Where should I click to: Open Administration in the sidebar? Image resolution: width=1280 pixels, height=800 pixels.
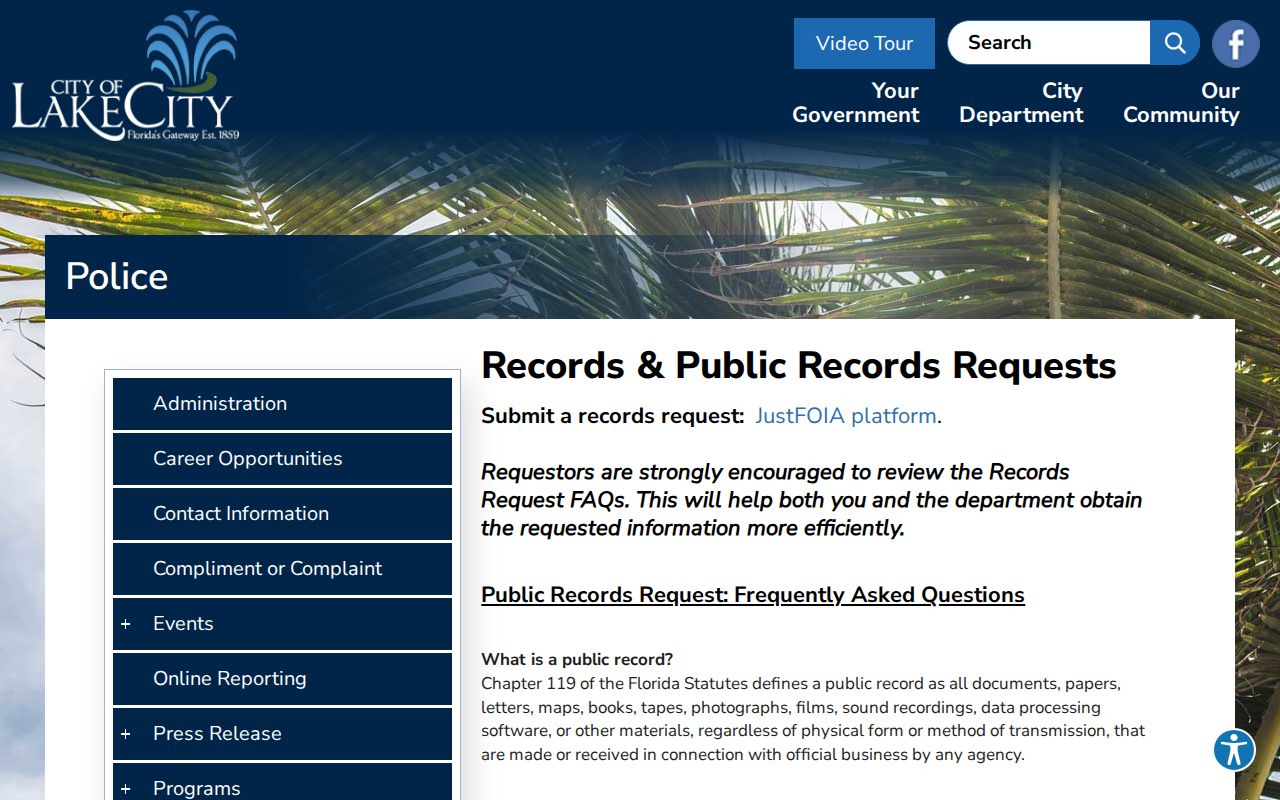coord(282,404)
